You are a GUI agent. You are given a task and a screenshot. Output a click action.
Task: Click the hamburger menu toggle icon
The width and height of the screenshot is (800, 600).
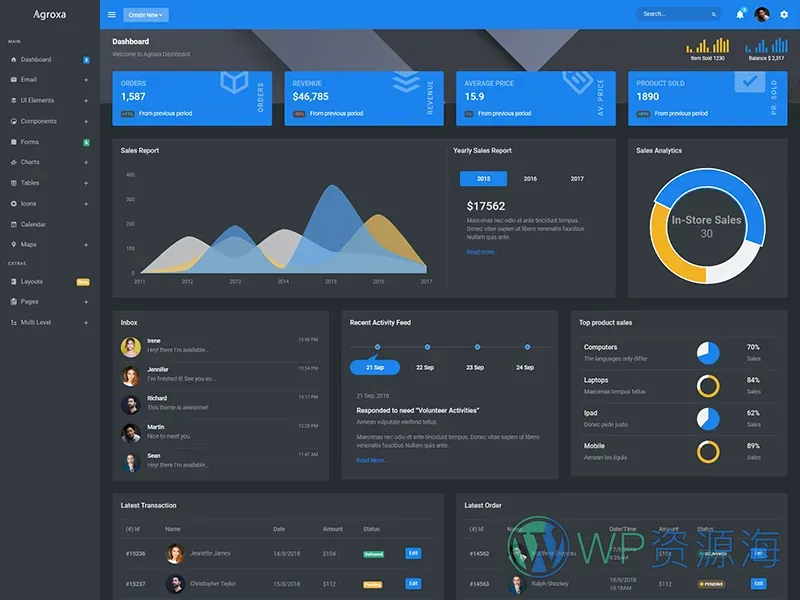click(112, 15)
